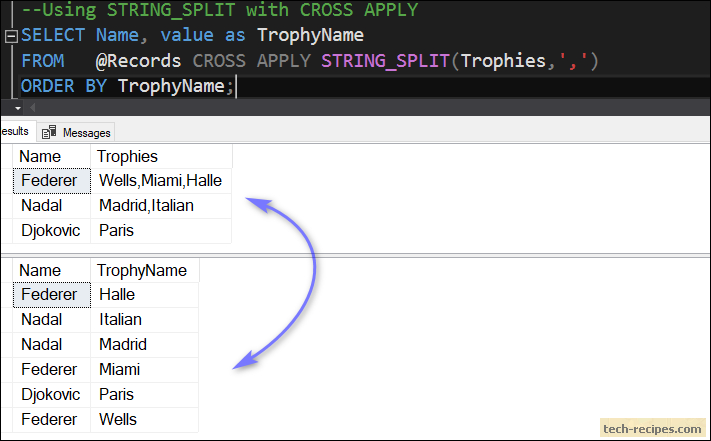Select the Madrid cell in the TrophyName grid
Screen dimensions: 711x441
tap(145, 345)
